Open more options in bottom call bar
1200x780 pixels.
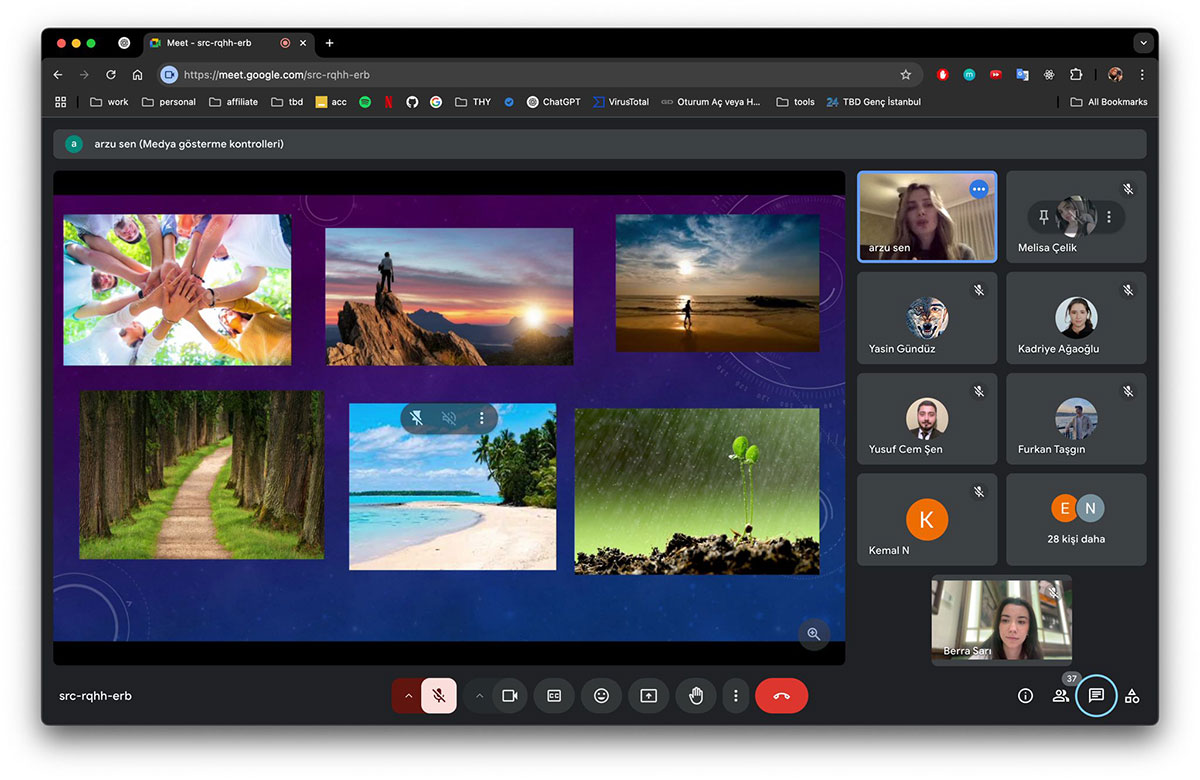(736, 696)
